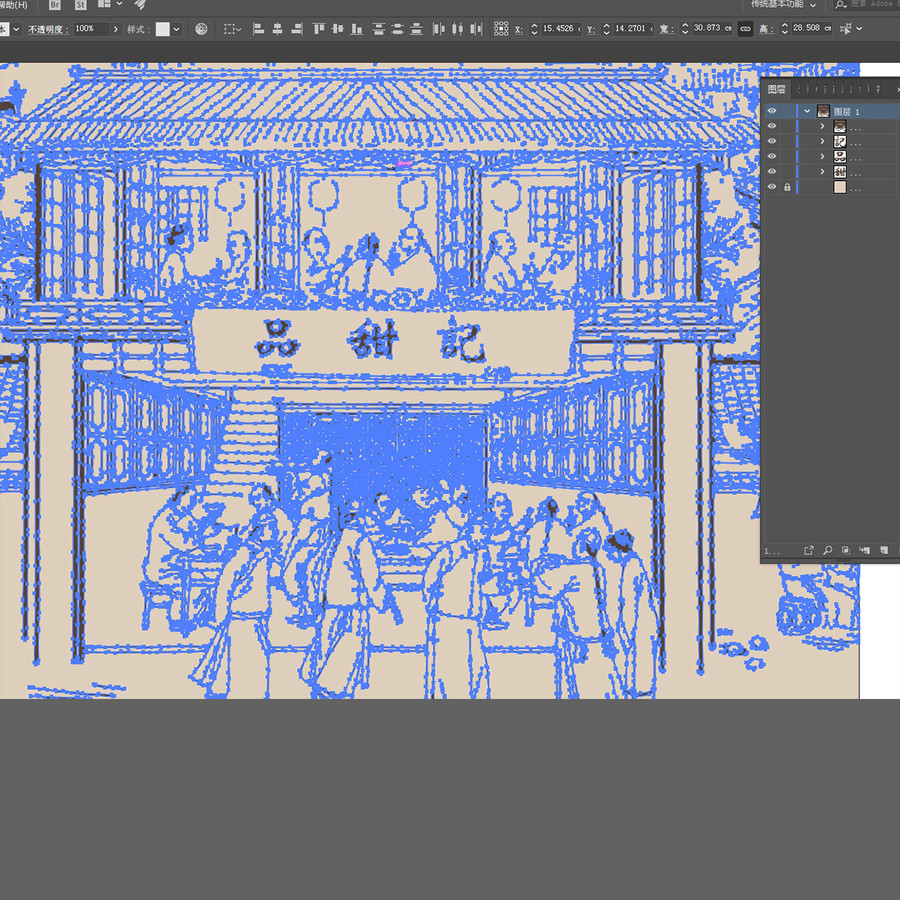Click horizontal distribute center icon

pos(457,29)
